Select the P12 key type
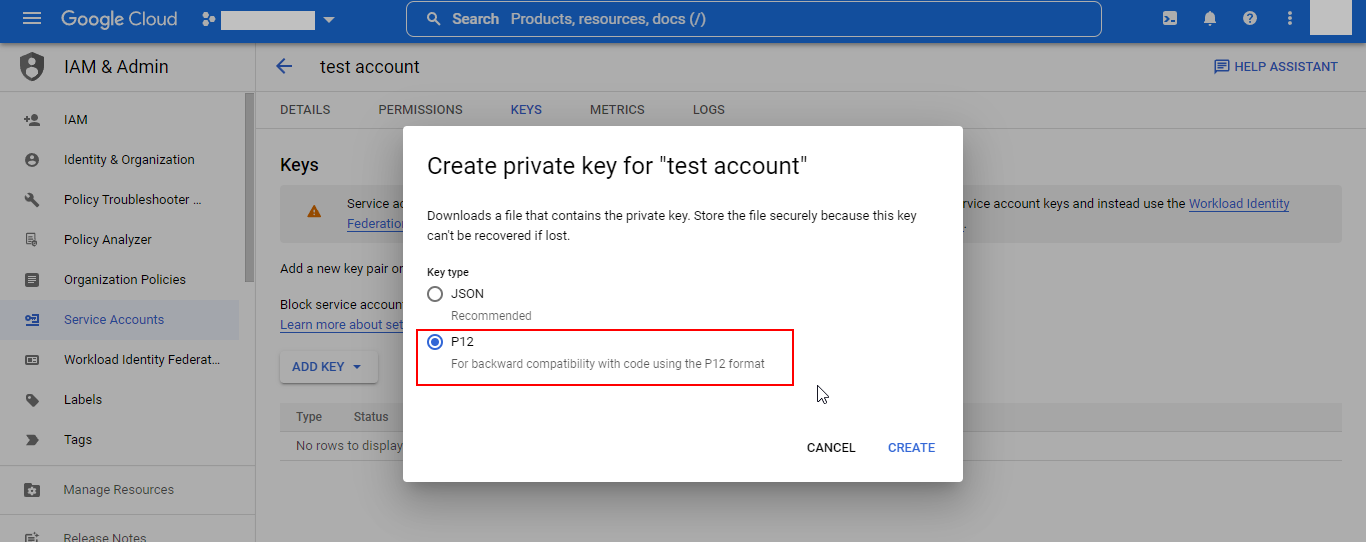 click(435, 342)
